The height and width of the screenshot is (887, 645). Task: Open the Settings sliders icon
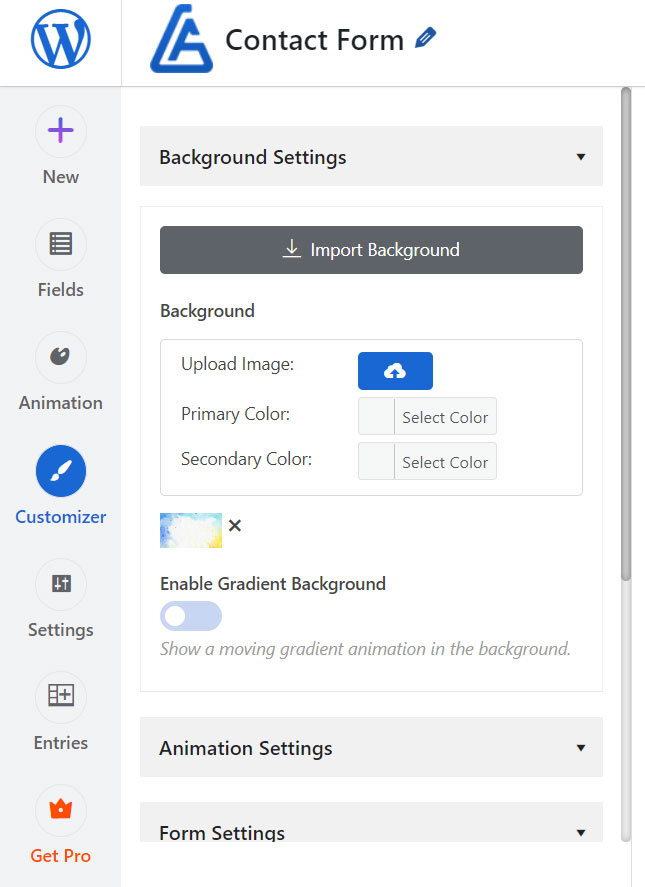pyautogui.click(x=60, y=584)
